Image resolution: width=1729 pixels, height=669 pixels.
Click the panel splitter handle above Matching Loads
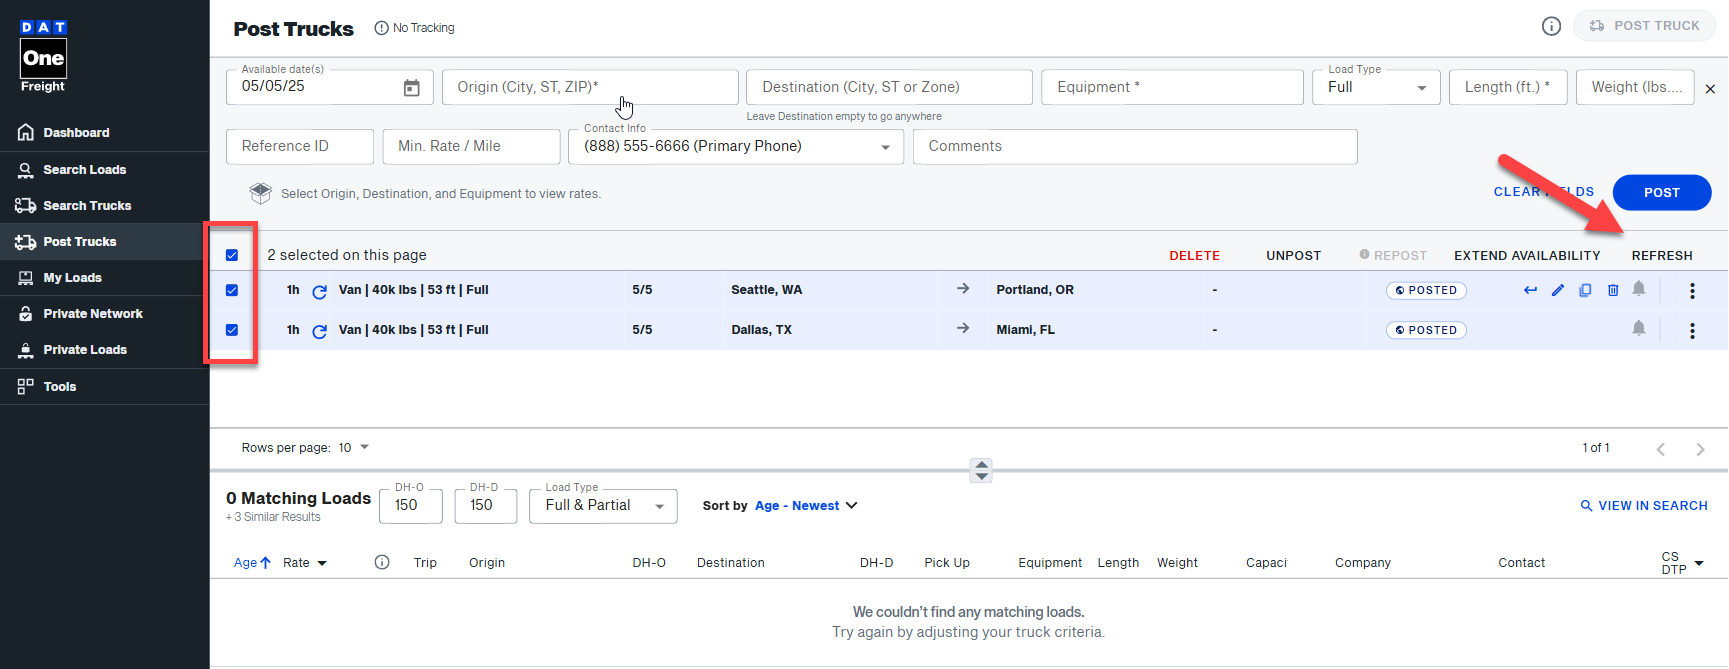tap(981, 470)
